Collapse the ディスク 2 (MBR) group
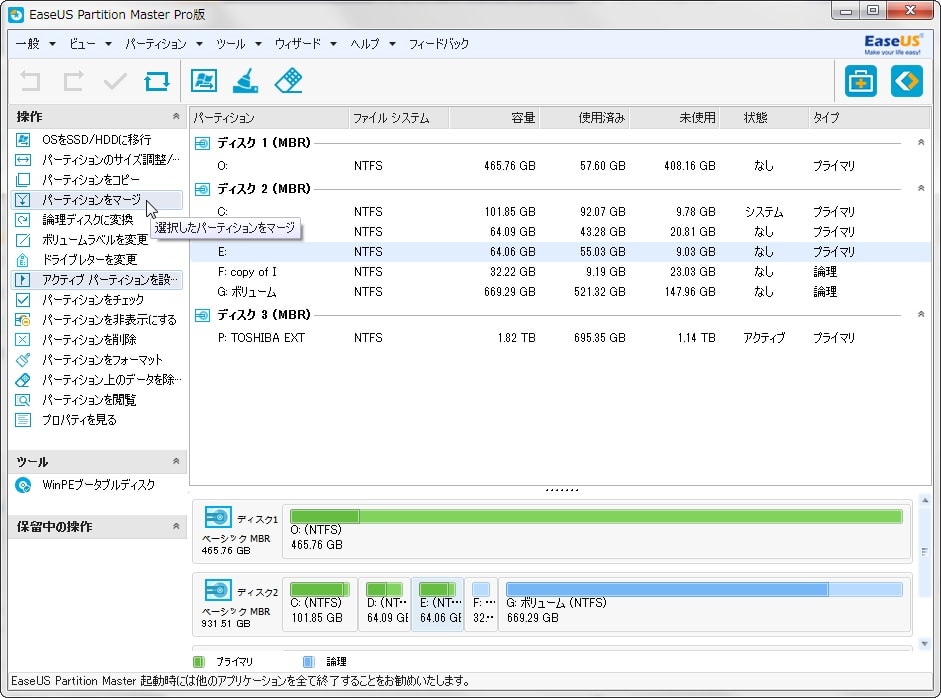Image resolution: width=941 pixels, height=698 pixels. tap(921, 188)
